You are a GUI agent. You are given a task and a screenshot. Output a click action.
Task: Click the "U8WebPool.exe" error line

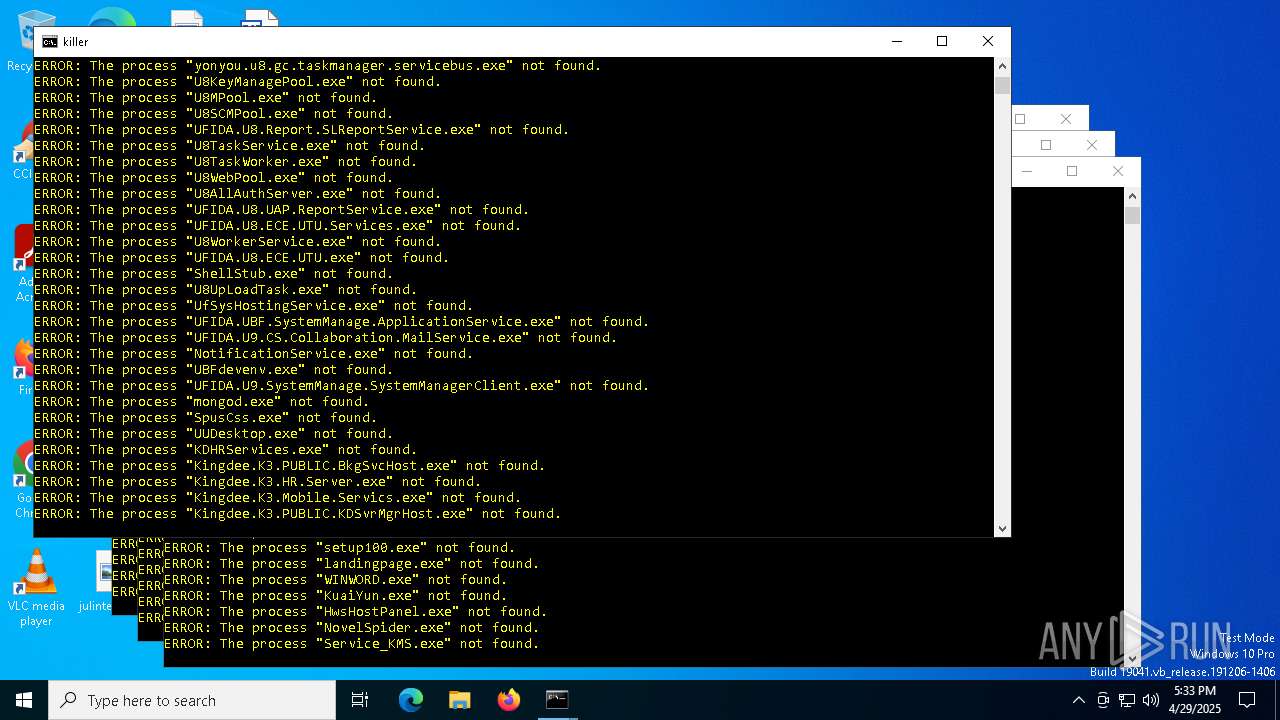pos(213,178)
